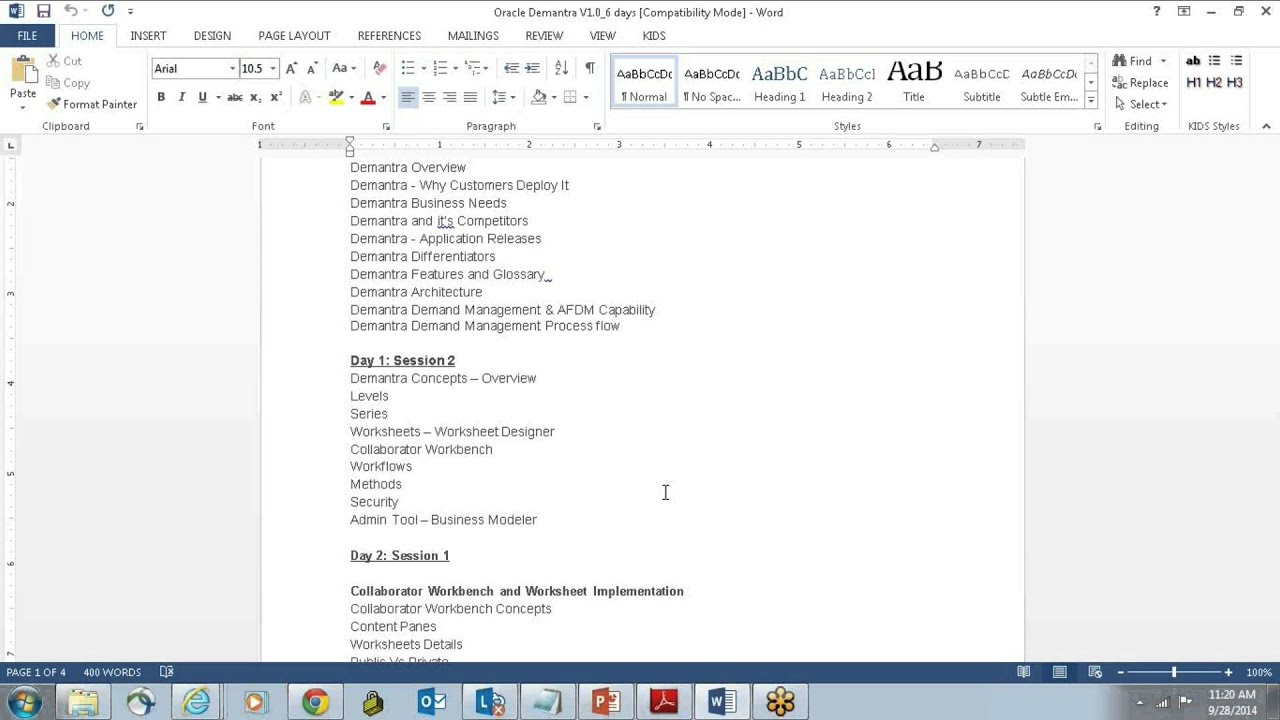
Task: Toggle italic formatting
Action: pos(181,97)
